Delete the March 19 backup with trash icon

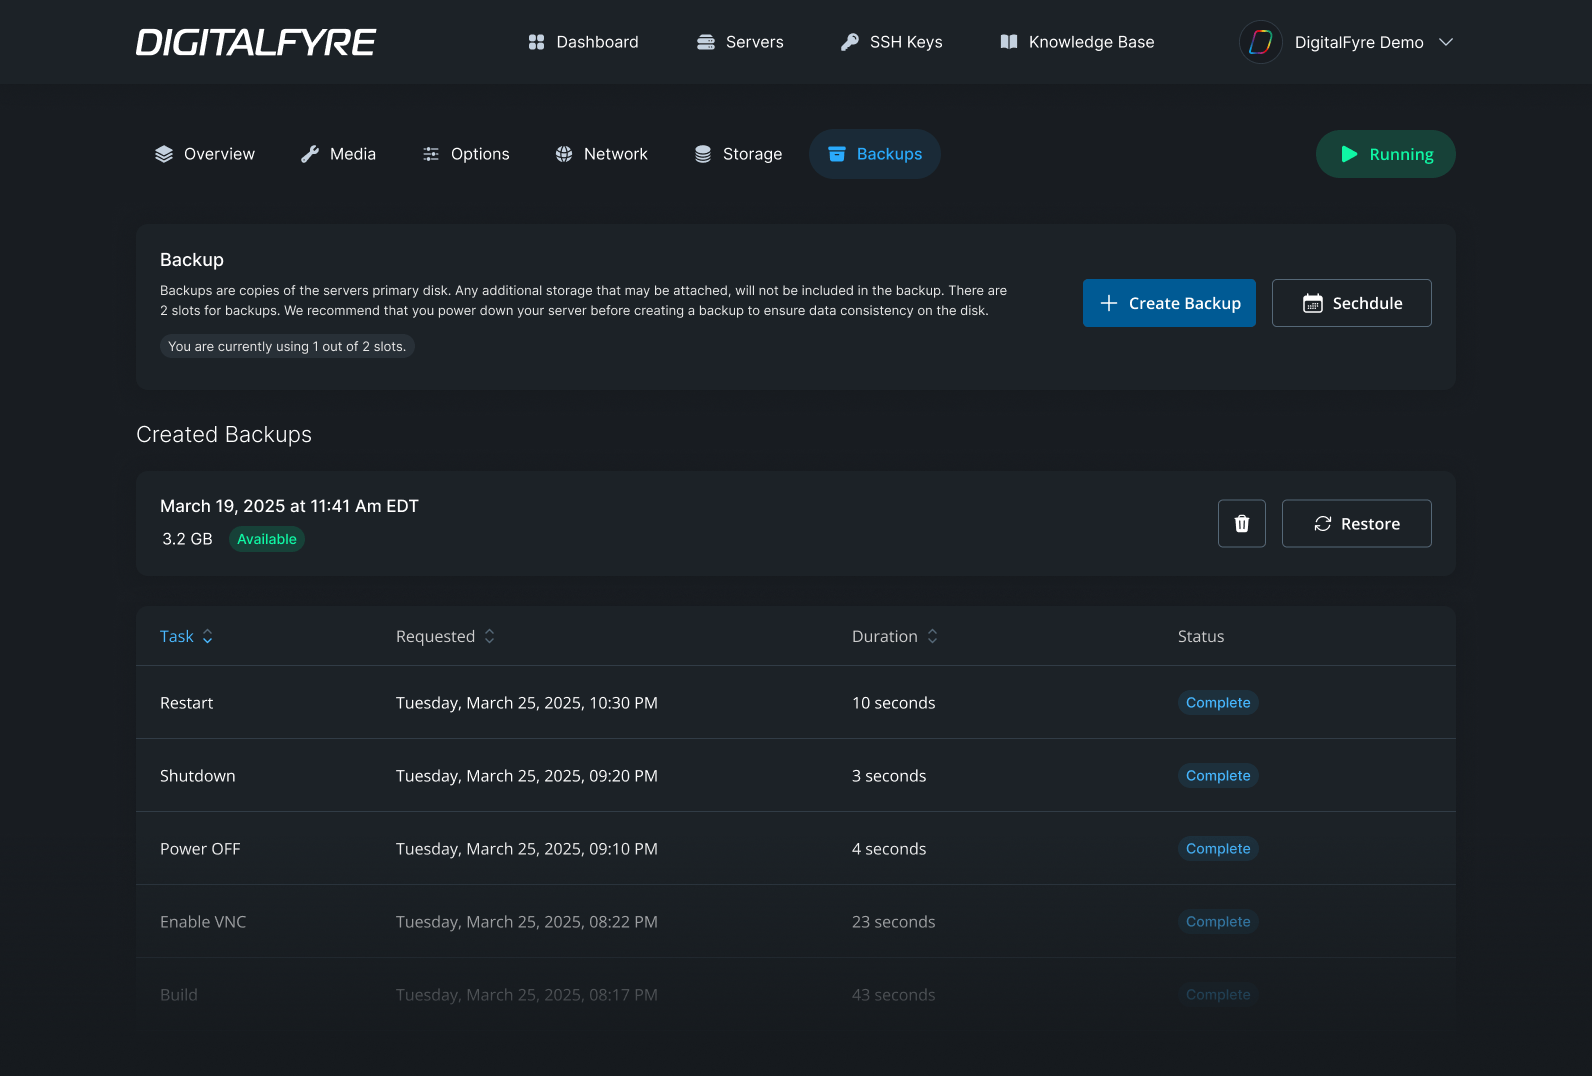[x=1242, y=524]
